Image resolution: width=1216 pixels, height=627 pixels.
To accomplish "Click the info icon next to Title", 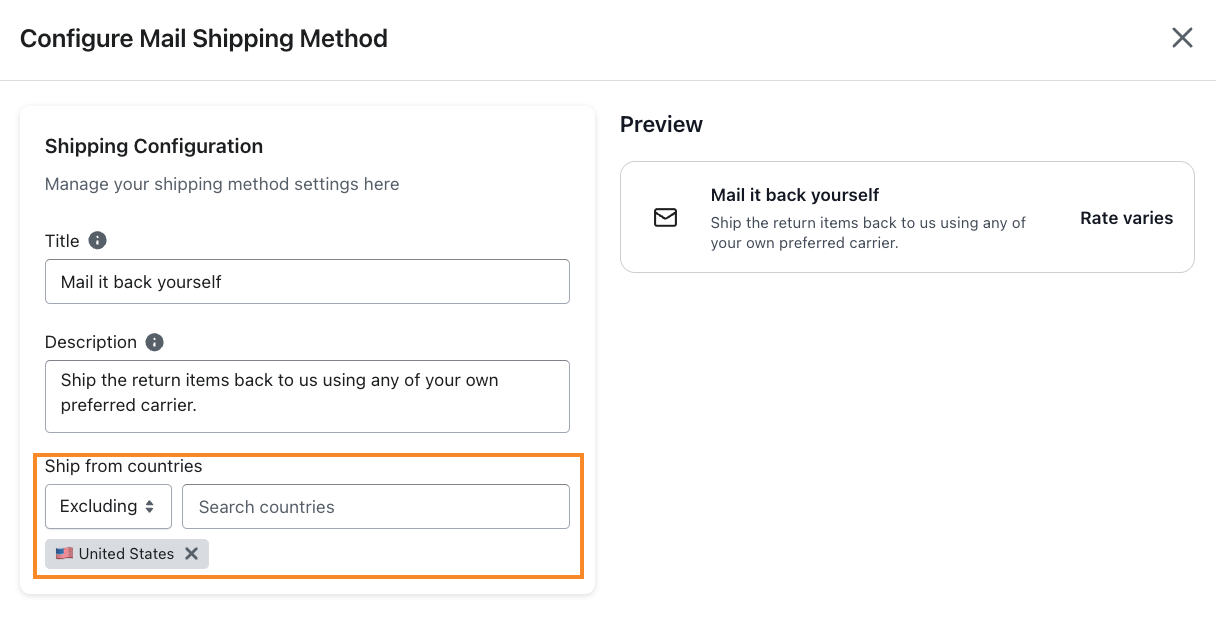I will coord(97,240).
